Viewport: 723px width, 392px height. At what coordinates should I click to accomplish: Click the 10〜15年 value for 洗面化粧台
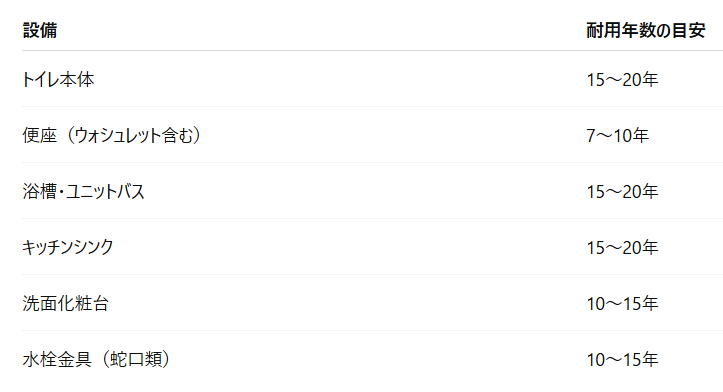[622, 303]
